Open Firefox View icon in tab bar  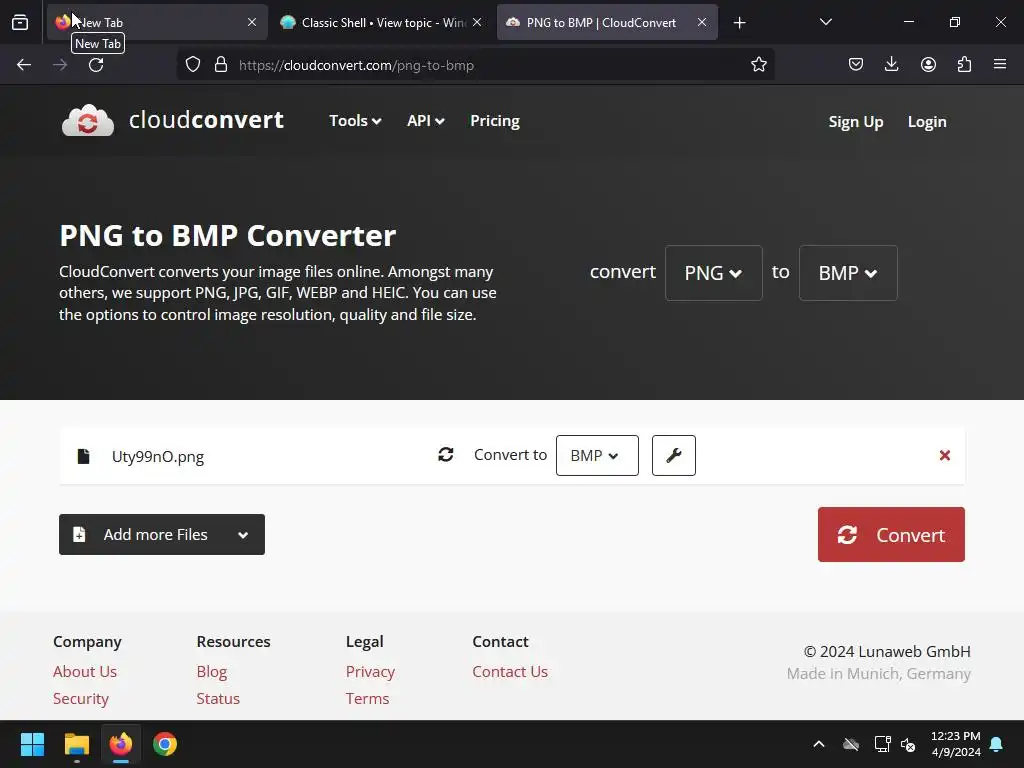coord(20,23)
